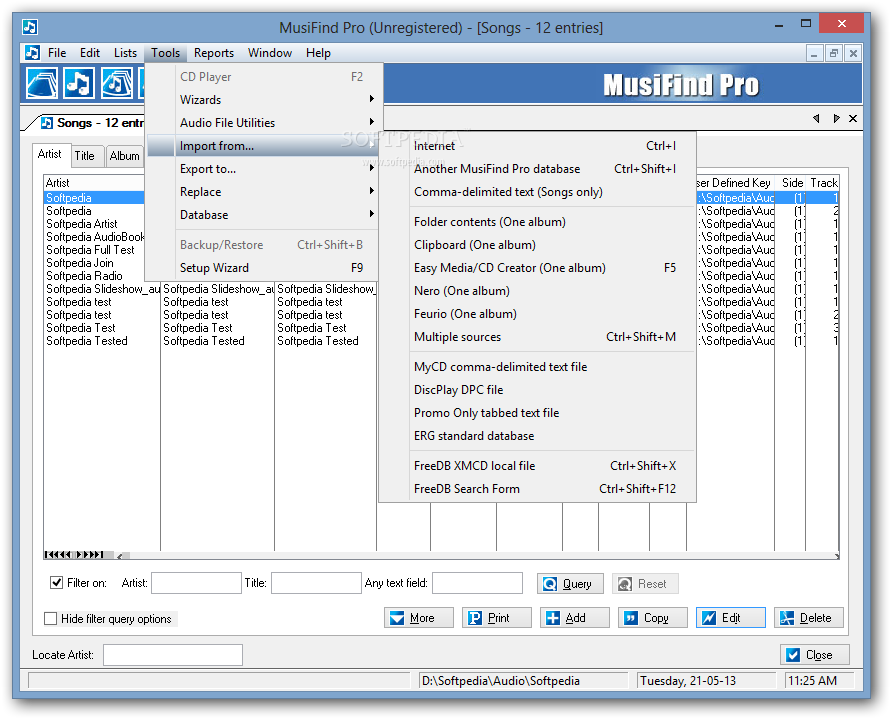Select the Softpedia Radio row
The height and width of the screenshot is (719, 891).
pyautogui.click(x=94, y=276)
